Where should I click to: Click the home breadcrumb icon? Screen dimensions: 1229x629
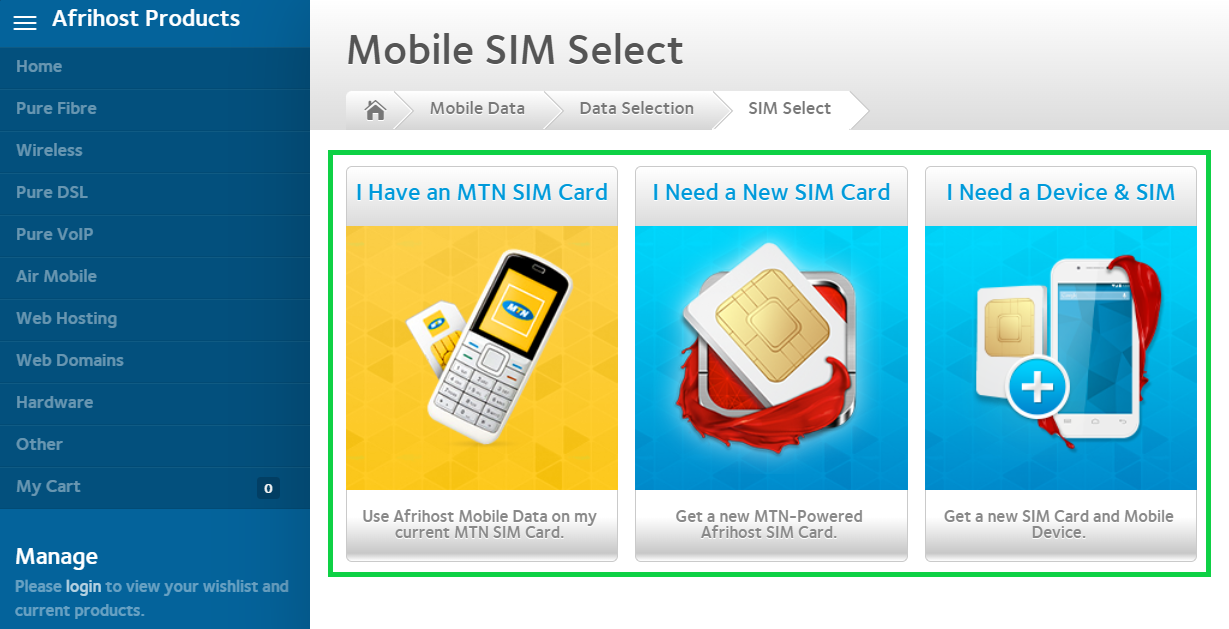375,110
